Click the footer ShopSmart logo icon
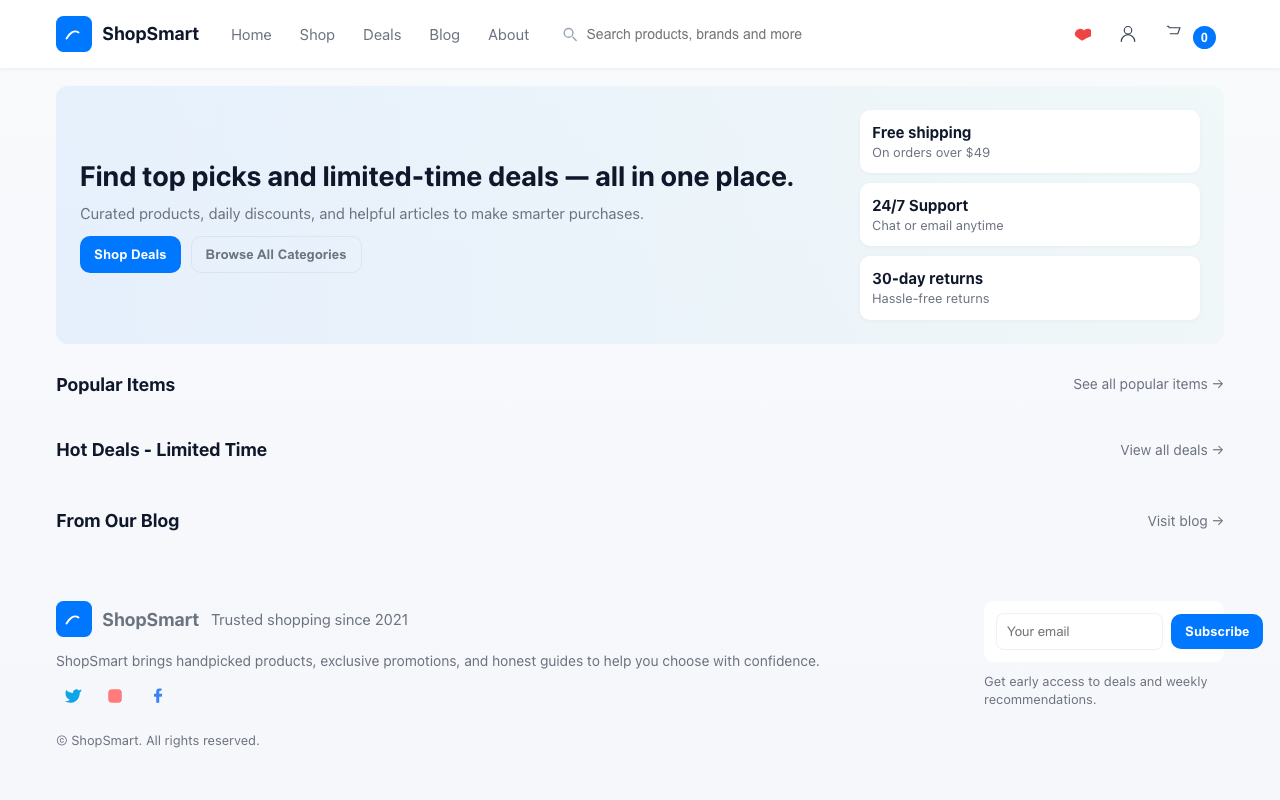The image size is (1280, 800). [x=73, y=619]
